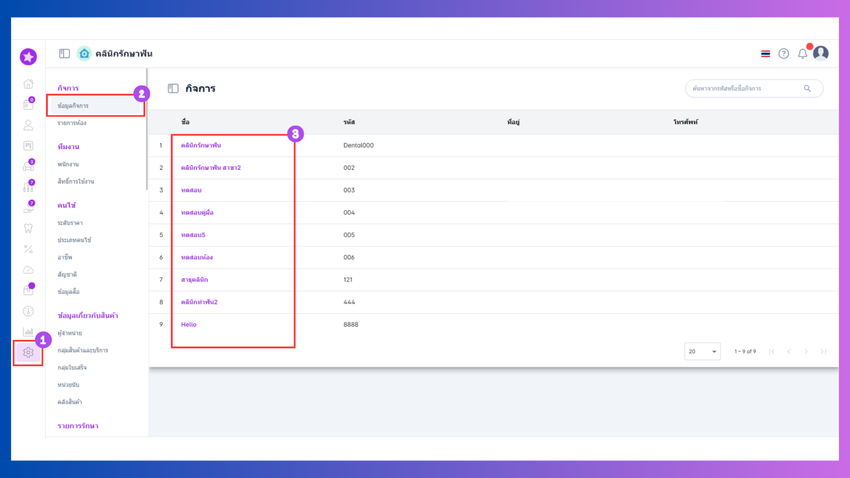This screenshot has height=478, width=850.
Task: Select สิทธิ์การใช้งาน in the side menu
Action: [x=75, y=182]
